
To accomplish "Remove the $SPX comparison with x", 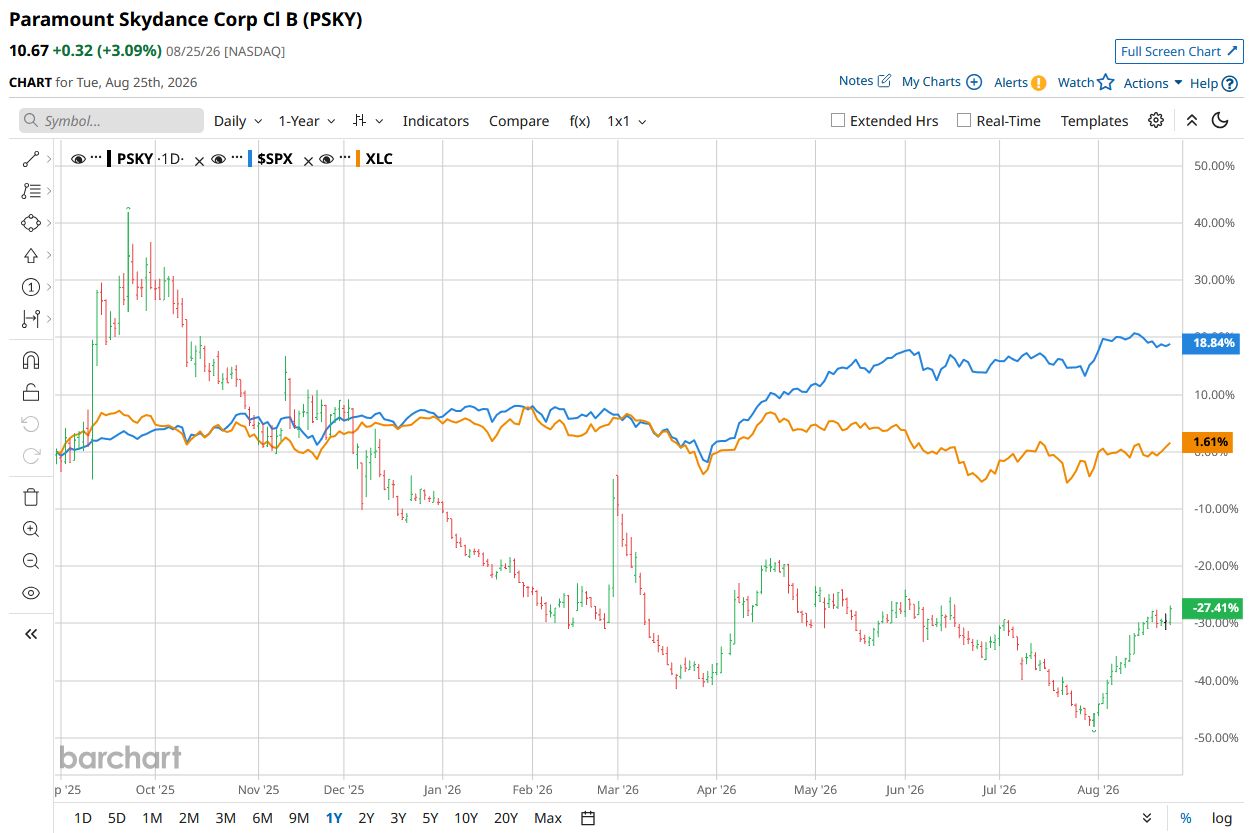I will pyautogui.click(x=308, y=160).
